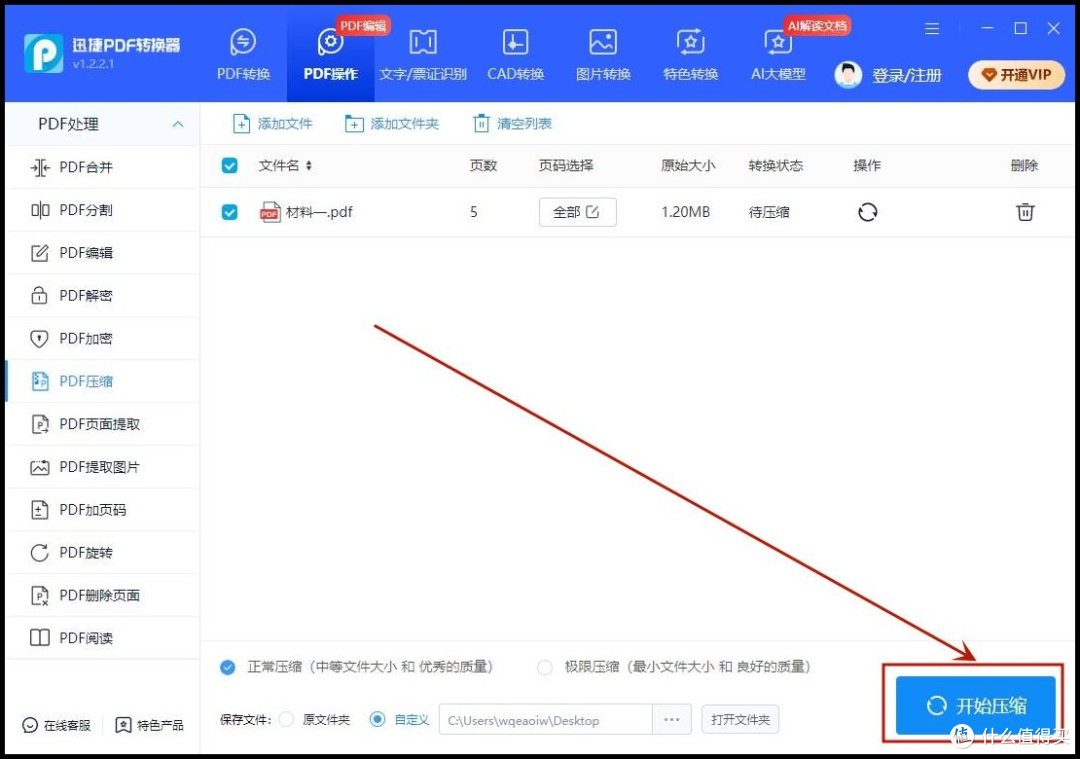Click the 登录/注册 link
The image size is (1080, 759).
point(906,75)
